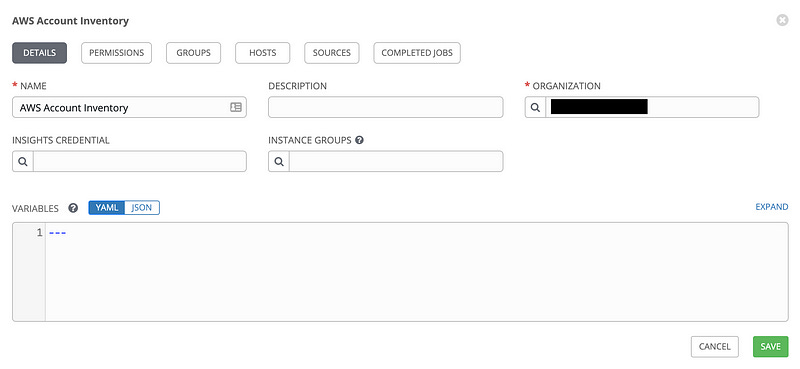Click the Variables help question icon
Viewport: 800px width, 369px height.
pos(73,208)
